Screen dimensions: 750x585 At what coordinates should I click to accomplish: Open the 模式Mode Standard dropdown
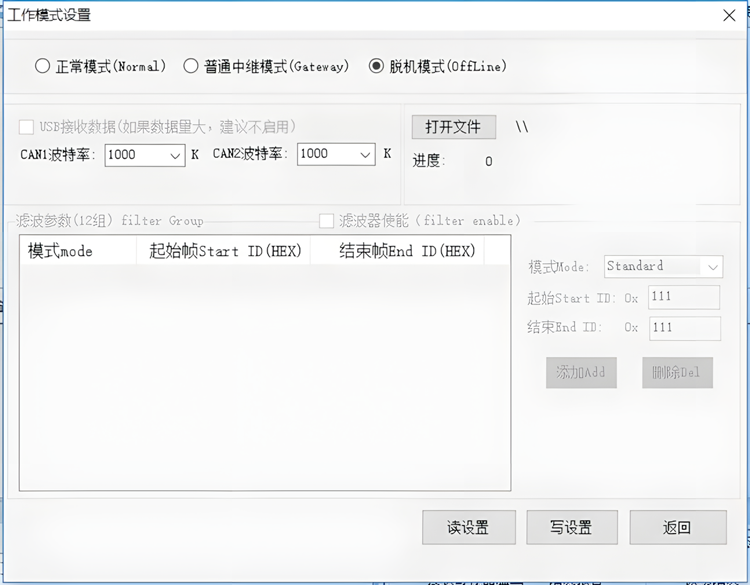[x=711, y=267]
